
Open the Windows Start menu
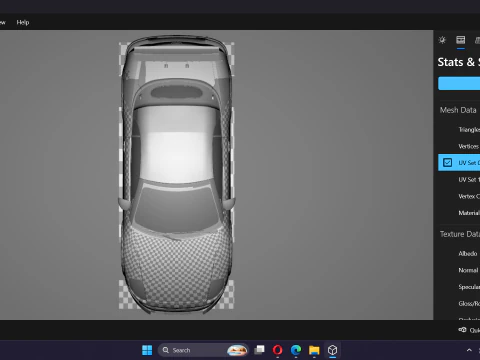pyautogui.click(x=147, y=350)
